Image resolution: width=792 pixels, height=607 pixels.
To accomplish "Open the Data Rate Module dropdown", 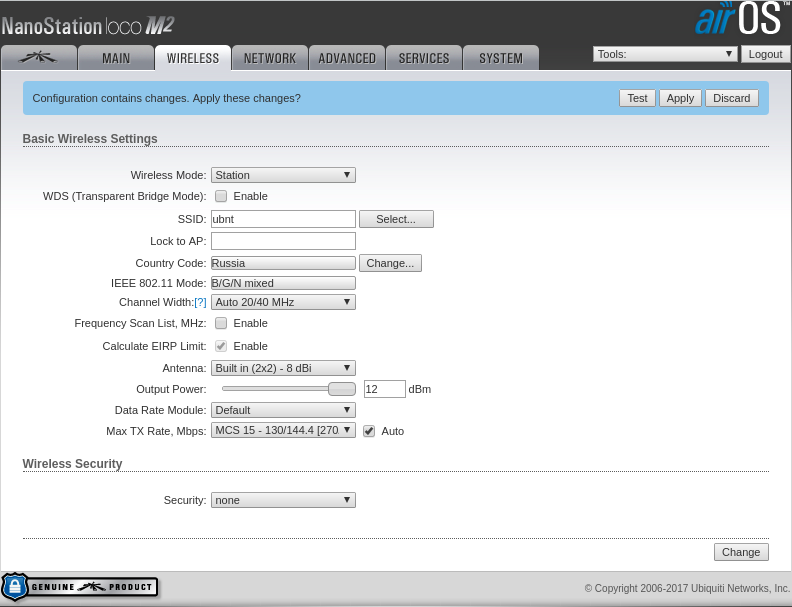I will coord(283,410).
